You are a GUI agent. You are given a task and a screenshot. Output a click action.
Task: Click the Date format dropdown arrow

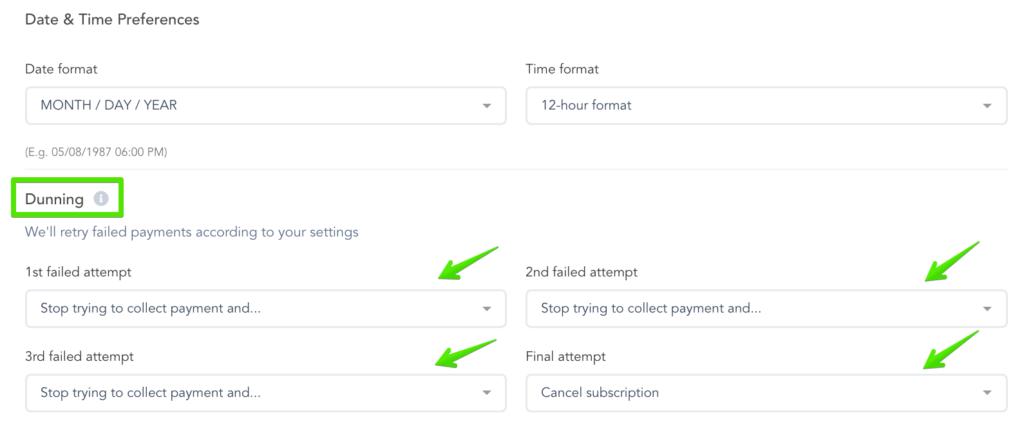(x=486, y=105)
